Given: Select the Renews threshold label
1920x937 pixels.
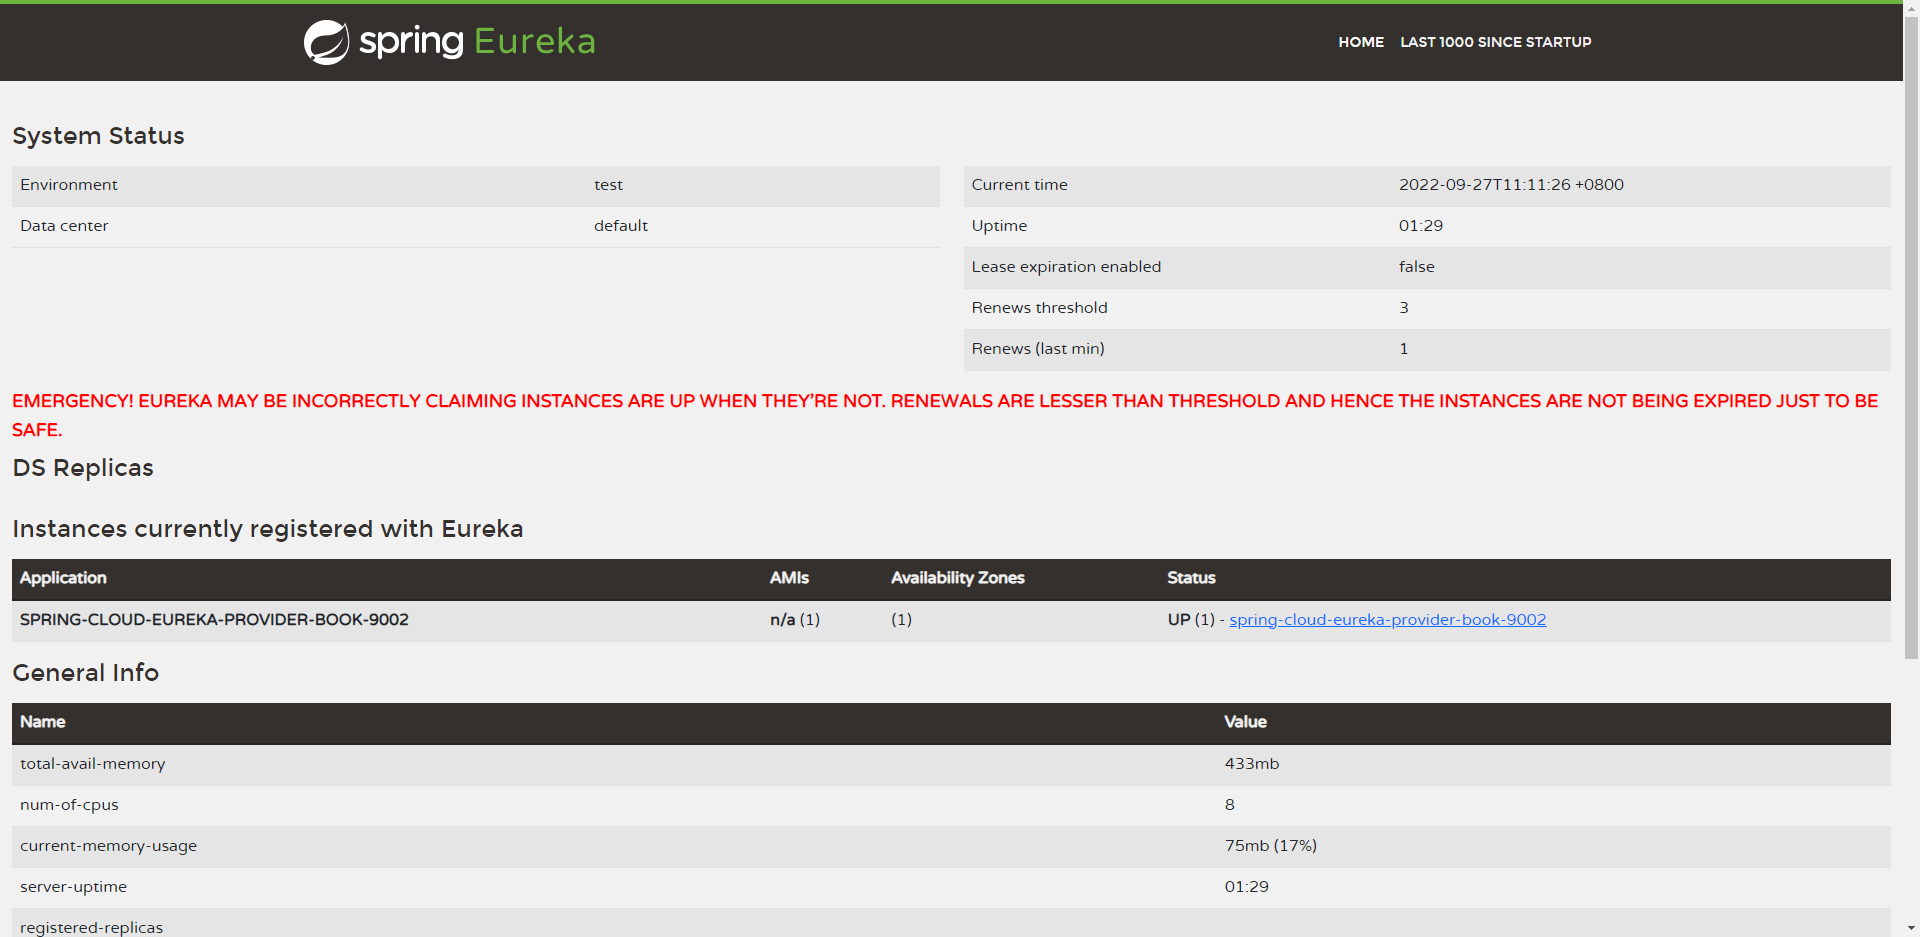Looking at the screenshot, I should (x=1039, y=308).
